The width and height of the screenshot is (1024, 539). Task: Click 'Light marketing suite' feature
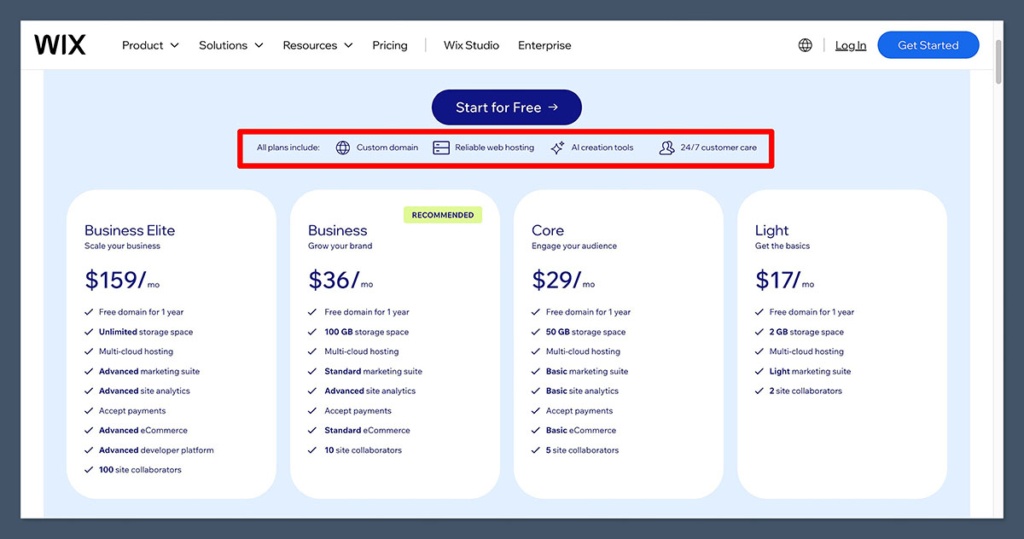(x=810, y=371)
